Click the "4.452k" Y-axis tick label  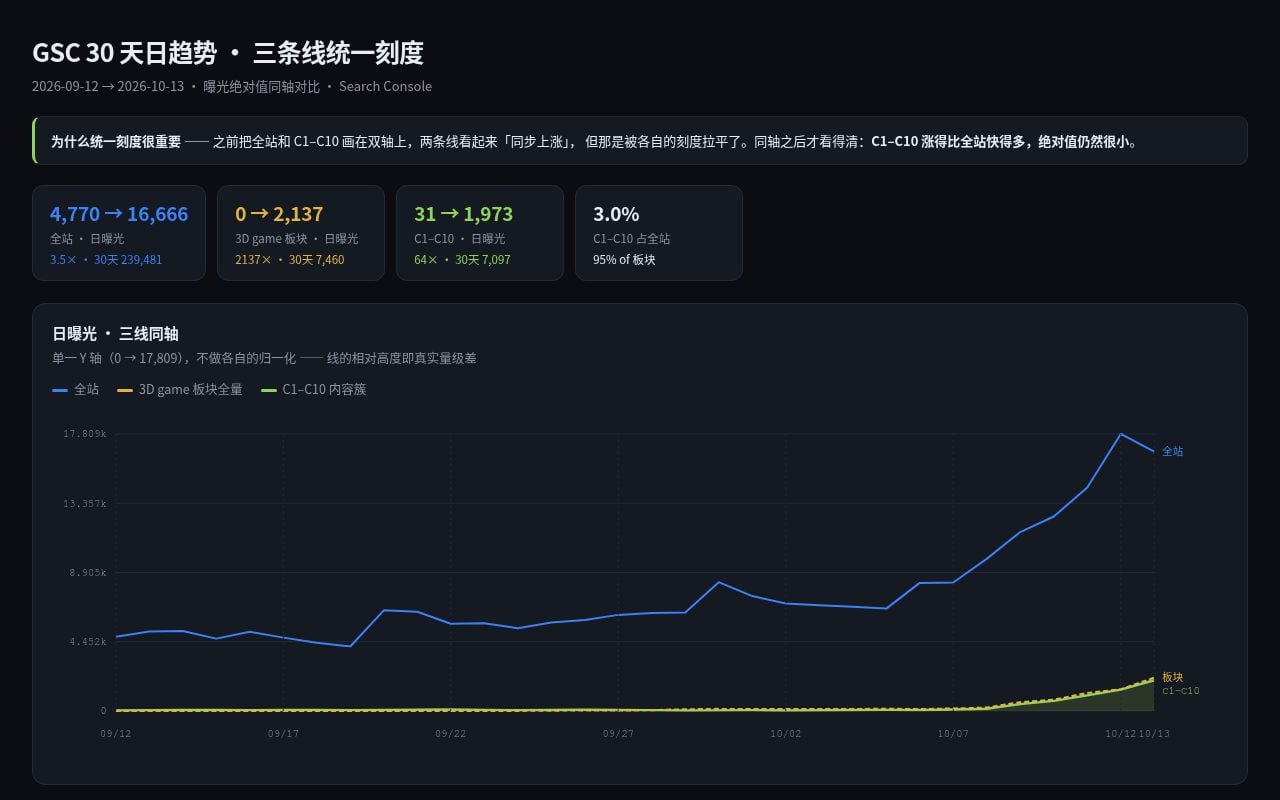coord(87,642)
